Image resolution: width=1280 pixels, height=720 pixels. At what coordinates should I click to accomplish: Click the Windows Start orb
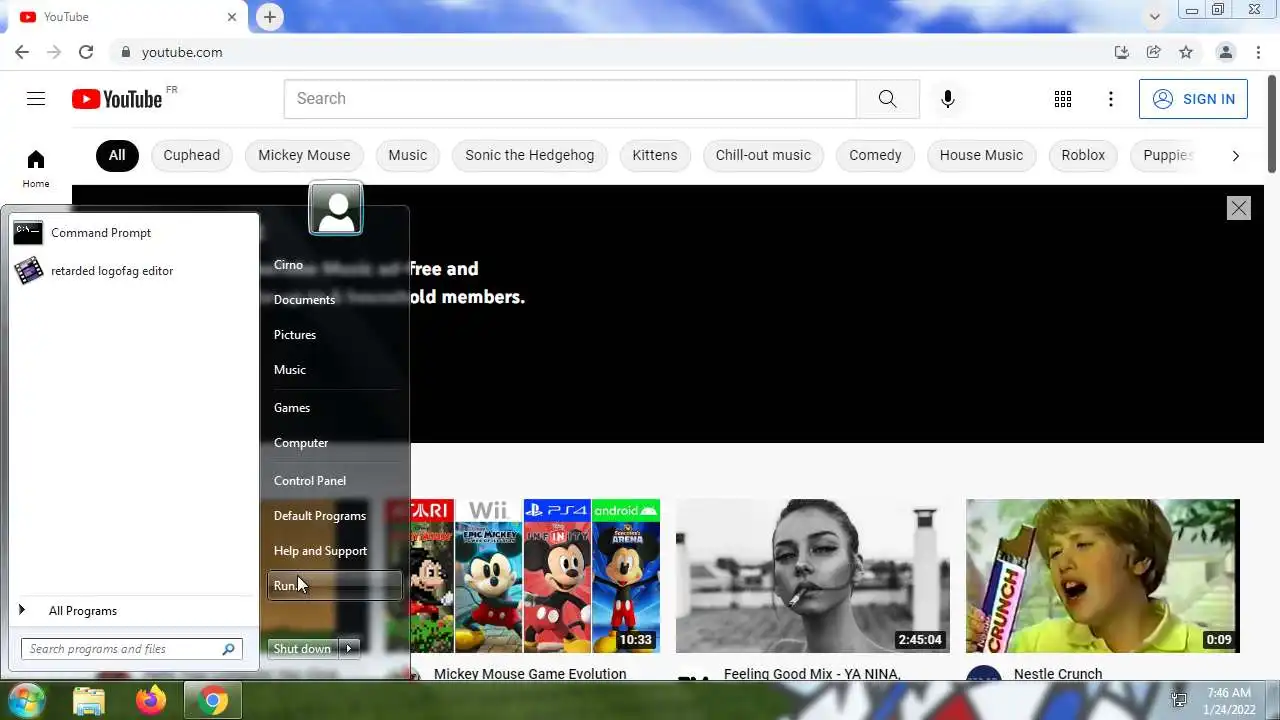[x=27, y=700]
